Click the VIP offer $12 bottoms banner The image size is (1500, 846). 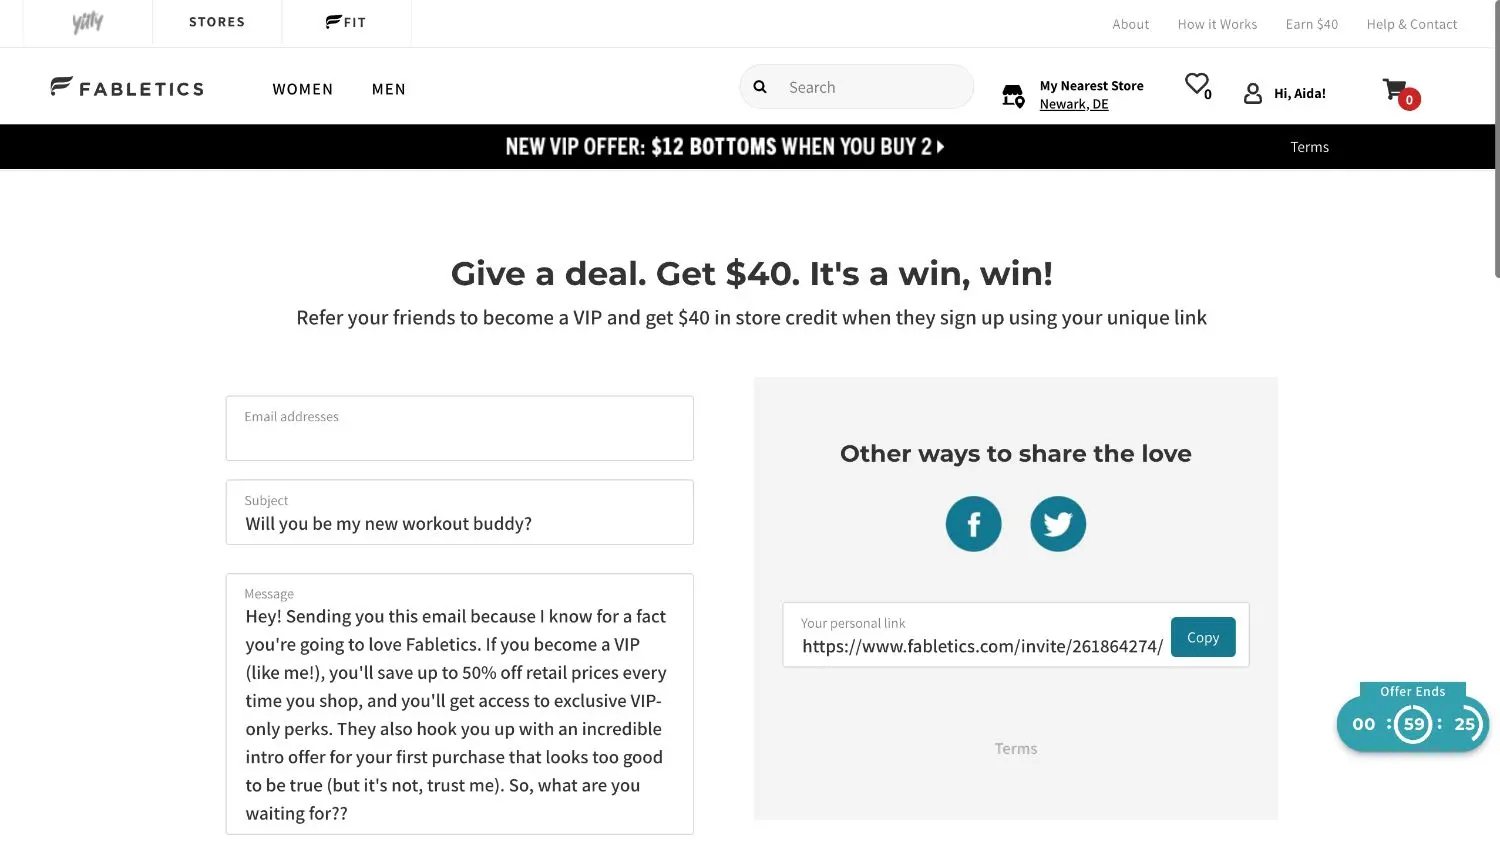(724, 147)
